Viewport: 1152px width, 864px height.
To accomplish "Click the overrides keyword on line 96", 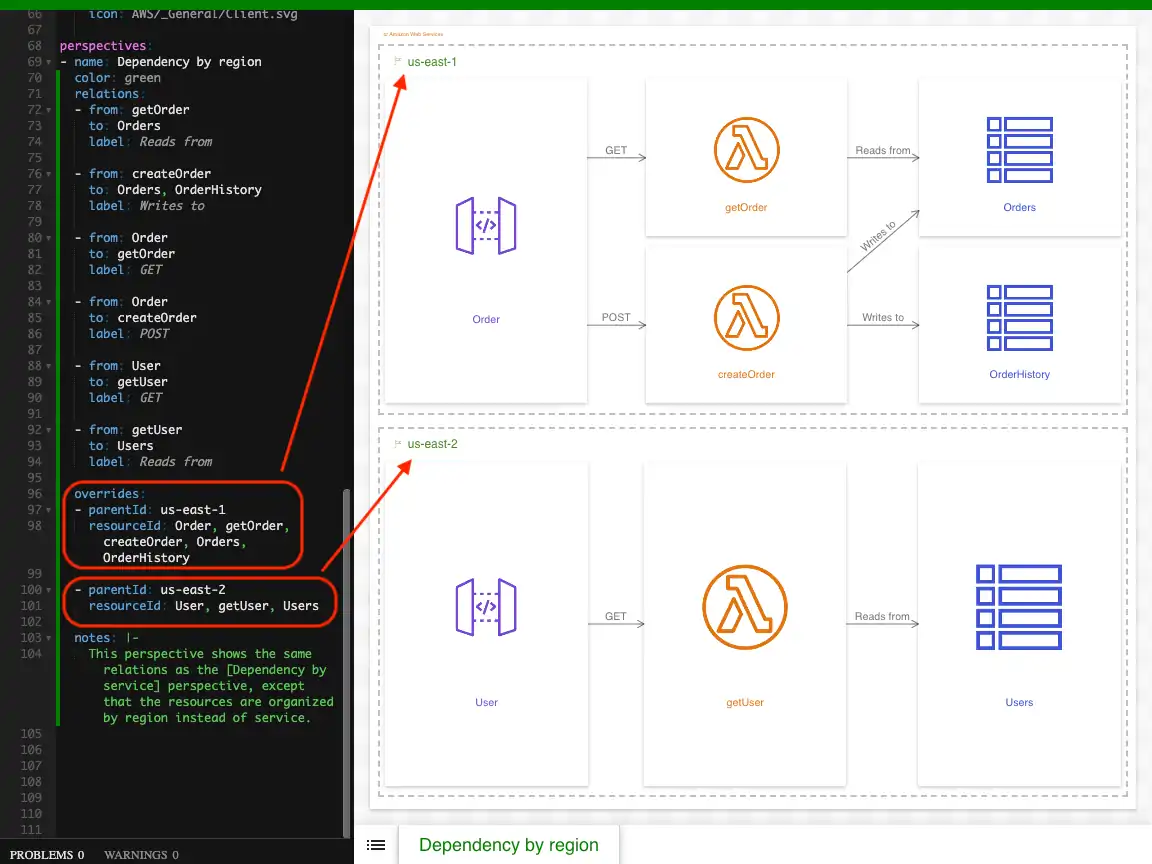I will point(107,494).
